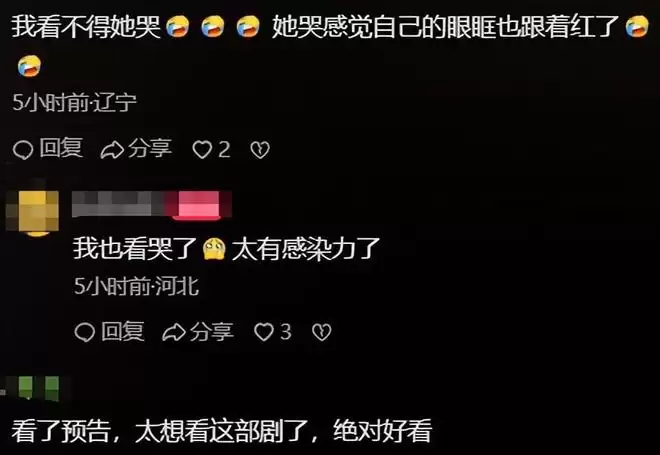The image size is (660, 455).
Task: Dislike the Hebei comment with broken heart
Action: (x=322, y=333)
